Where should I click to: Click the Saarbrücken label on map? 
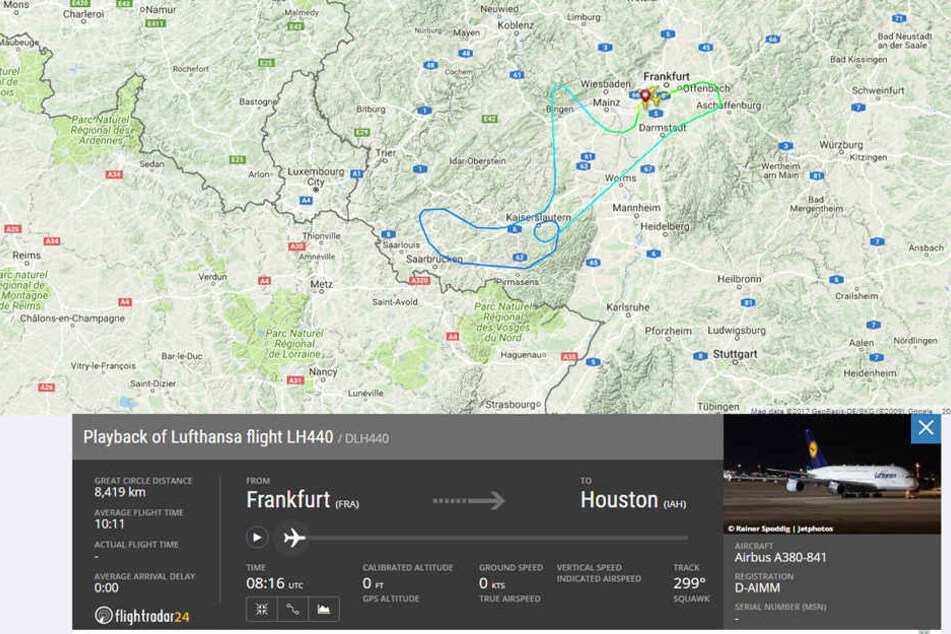coord(434,259)
